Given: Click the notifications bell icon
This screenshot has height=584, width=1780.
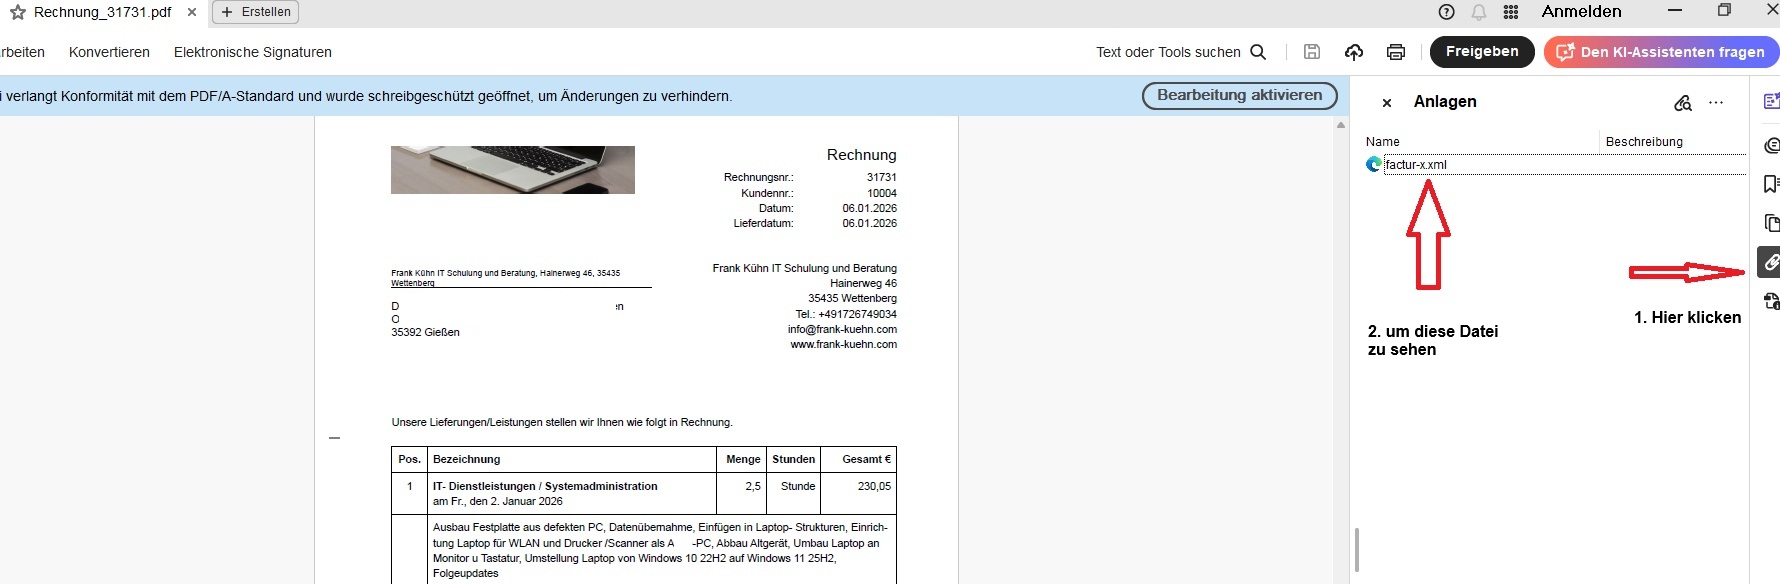Looking at the screenshot, I should click(1478, 12).
